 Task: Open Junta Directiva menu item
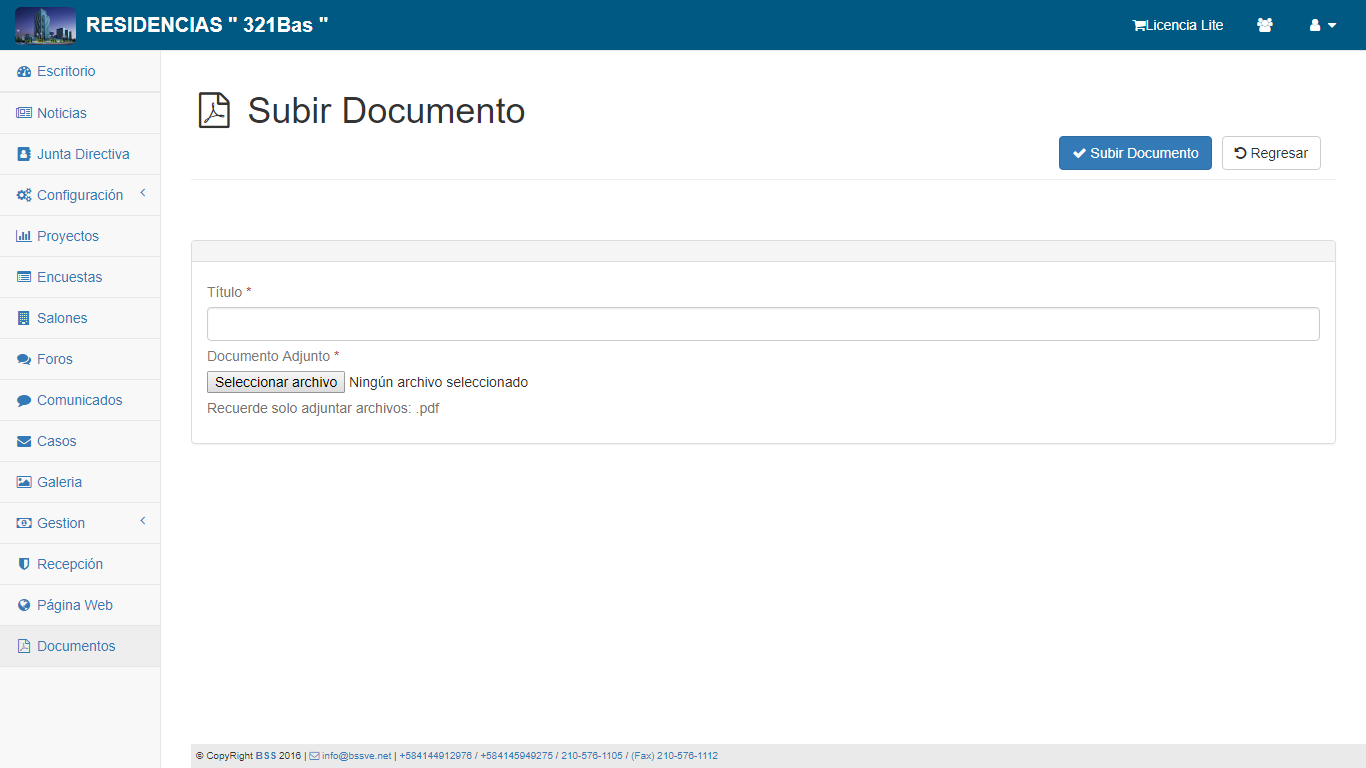[x=83, y=154]
